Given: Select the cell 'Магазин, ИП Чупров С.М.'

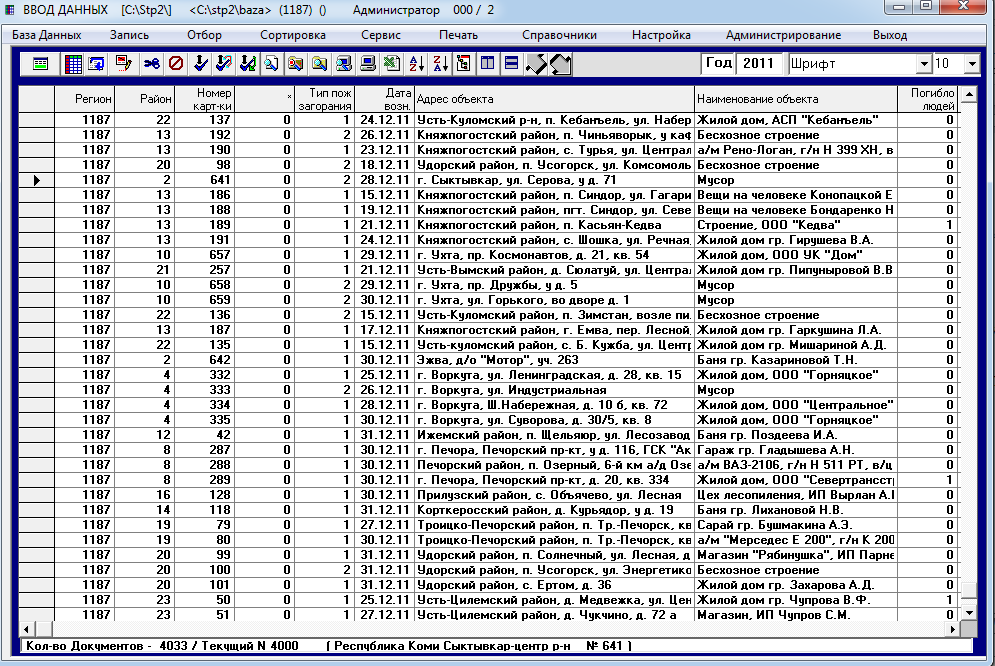Looking at the screenshot, I should 796,615.
